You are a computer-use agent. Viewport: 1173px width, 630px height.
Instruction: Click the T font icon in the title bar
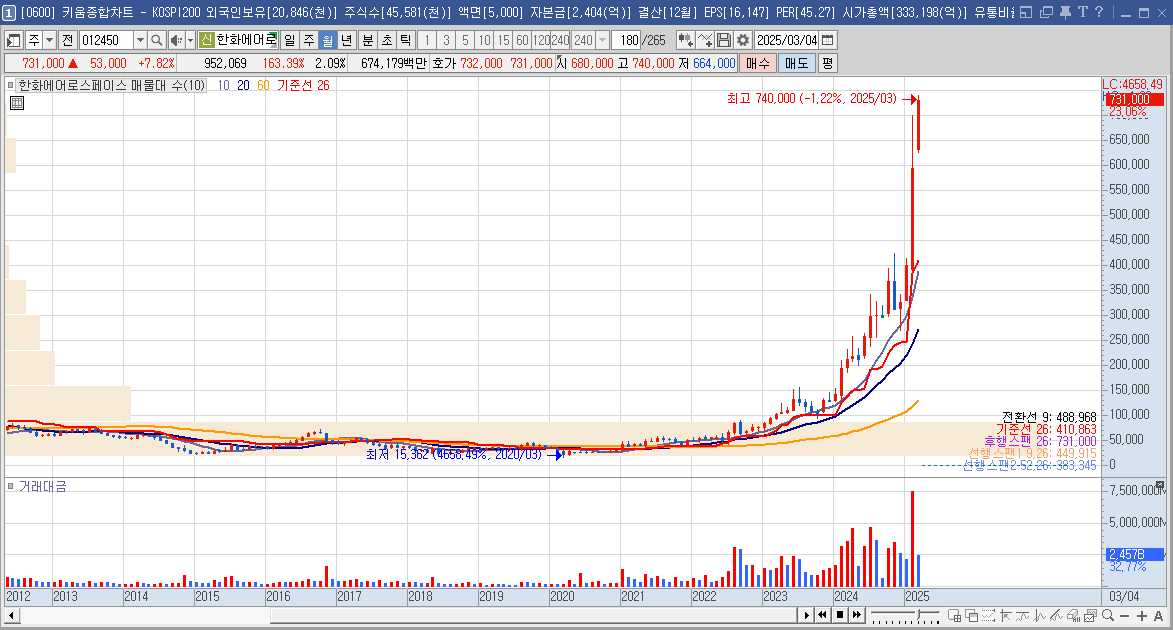[x=1082, y=12]
